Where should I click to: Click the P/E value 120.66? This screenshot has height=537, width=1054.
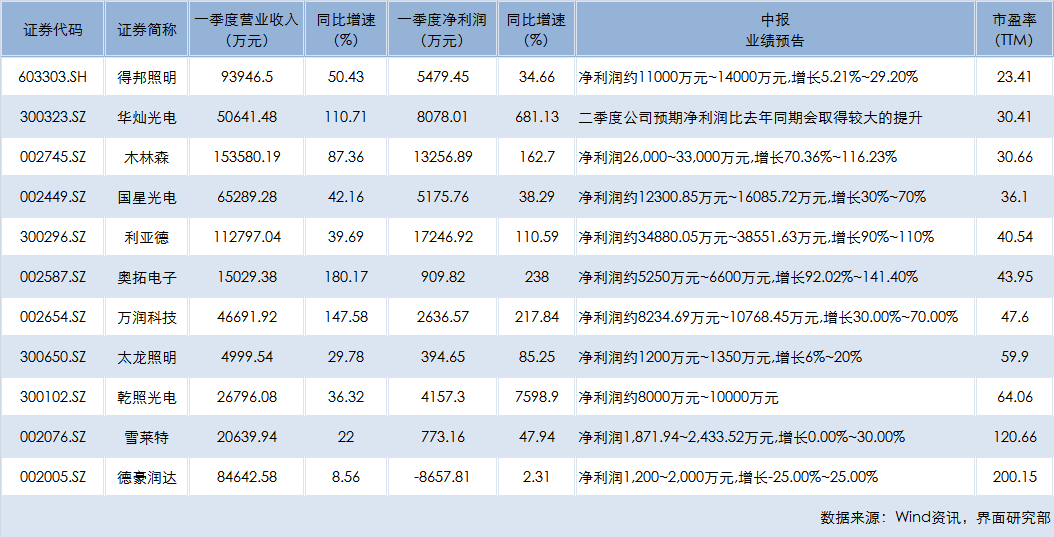[x=1014, y=437]
